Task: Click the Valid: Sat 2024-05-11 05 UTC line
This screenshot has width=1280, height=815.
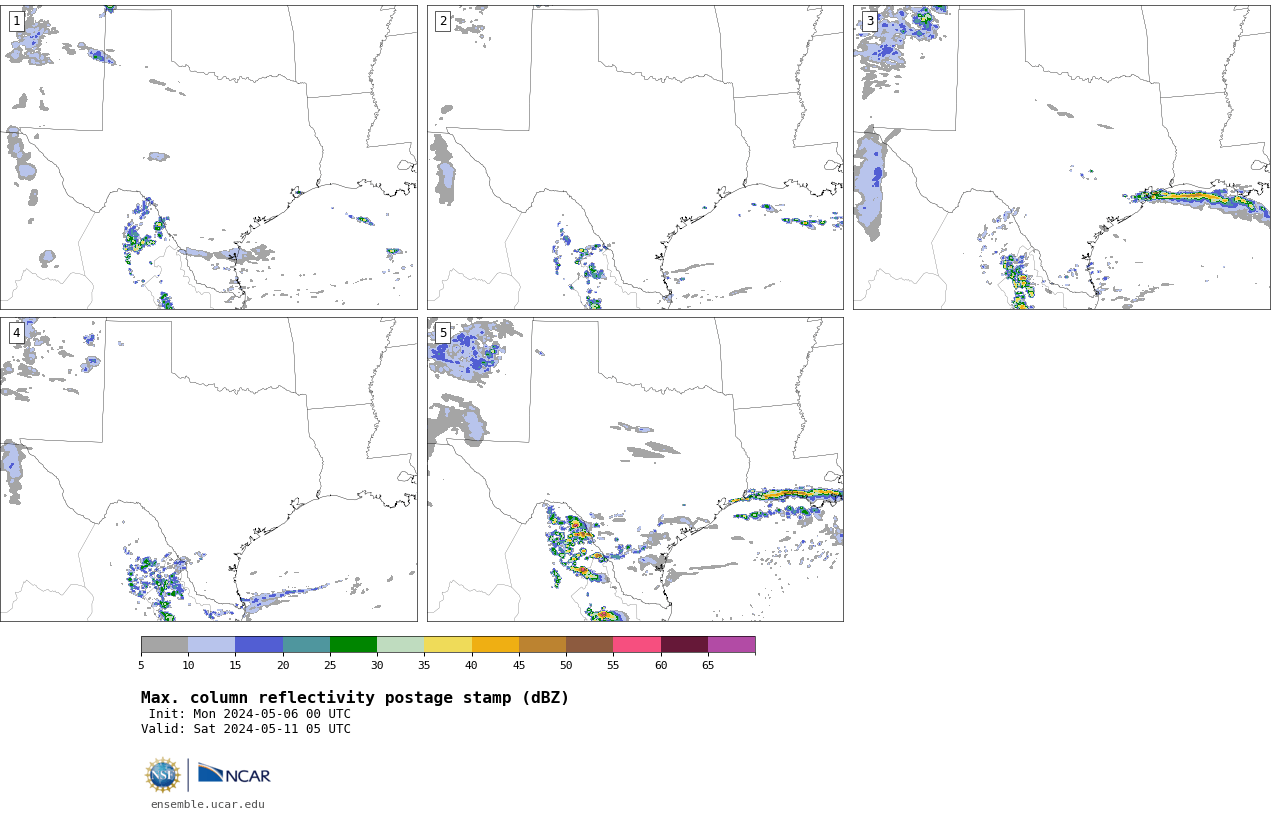Action: (246, 729)
